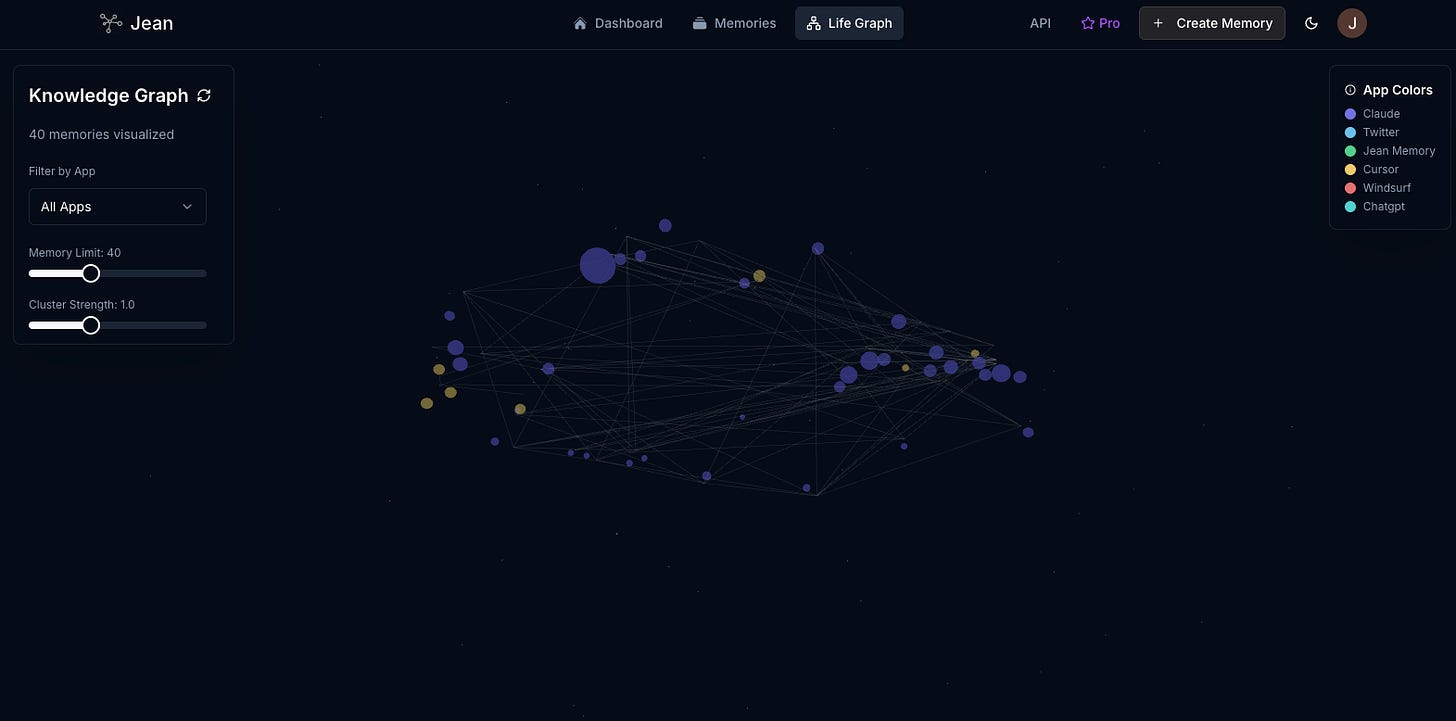This screenshot has width=1456, height=721.
Task: Click the Jean Memory color swatch
Action: click(1350, 151)
